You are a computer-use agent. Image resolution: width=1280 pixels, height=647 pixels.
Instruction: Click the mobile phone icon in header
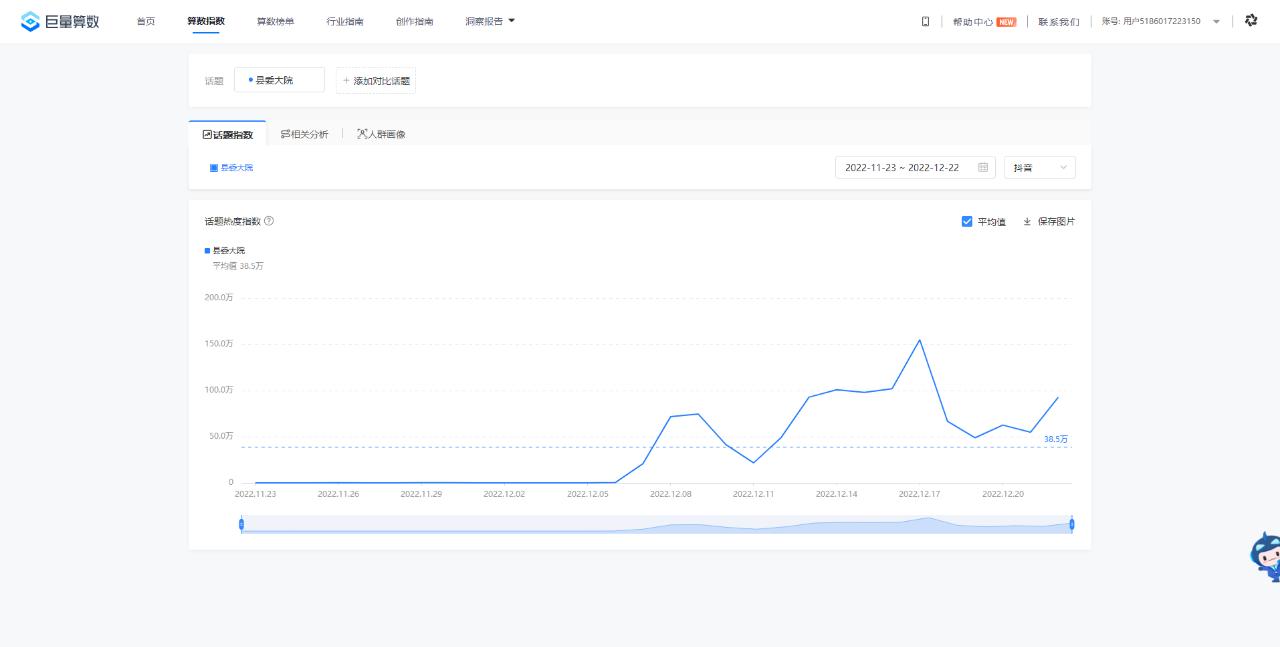(x=925, y=21)
